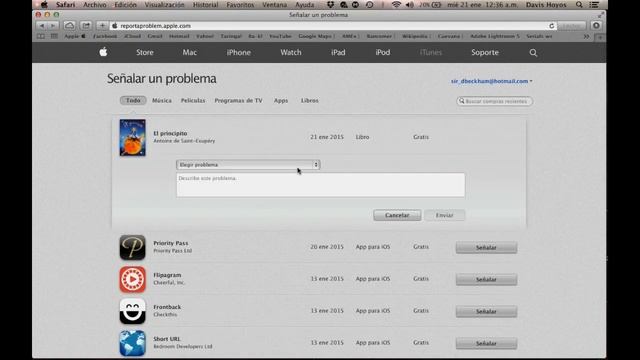Open the Historial menu

[205, 5]
